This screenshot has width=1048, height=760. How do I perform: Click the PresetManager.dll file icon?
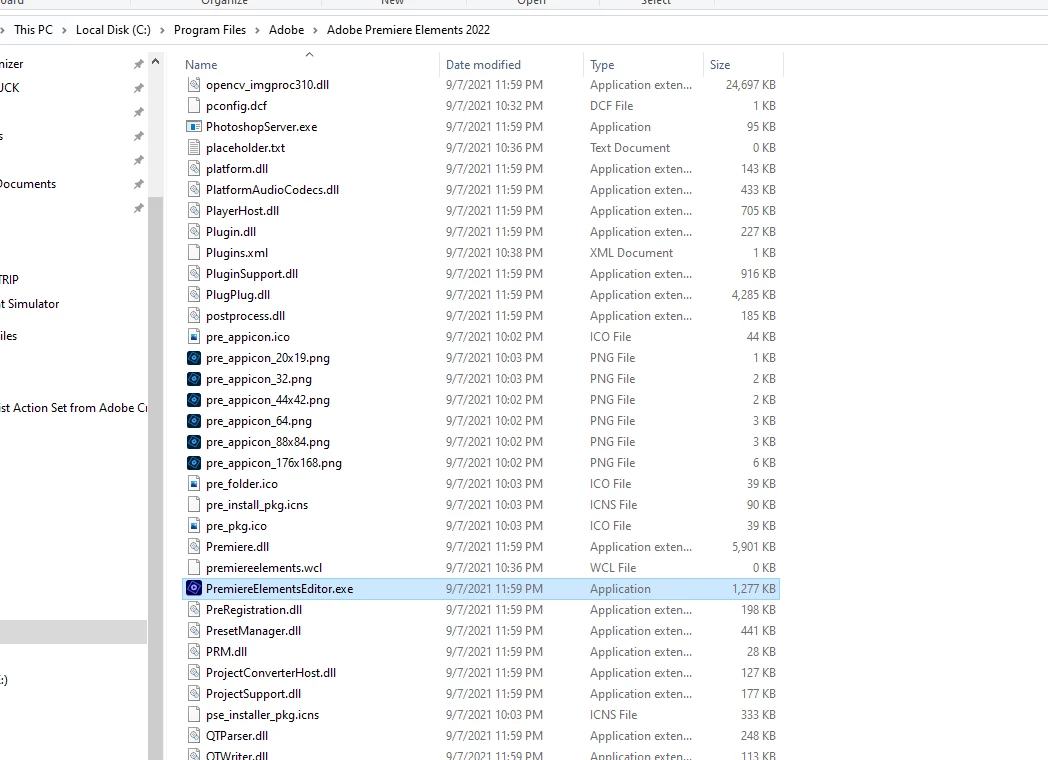[194, 630]
